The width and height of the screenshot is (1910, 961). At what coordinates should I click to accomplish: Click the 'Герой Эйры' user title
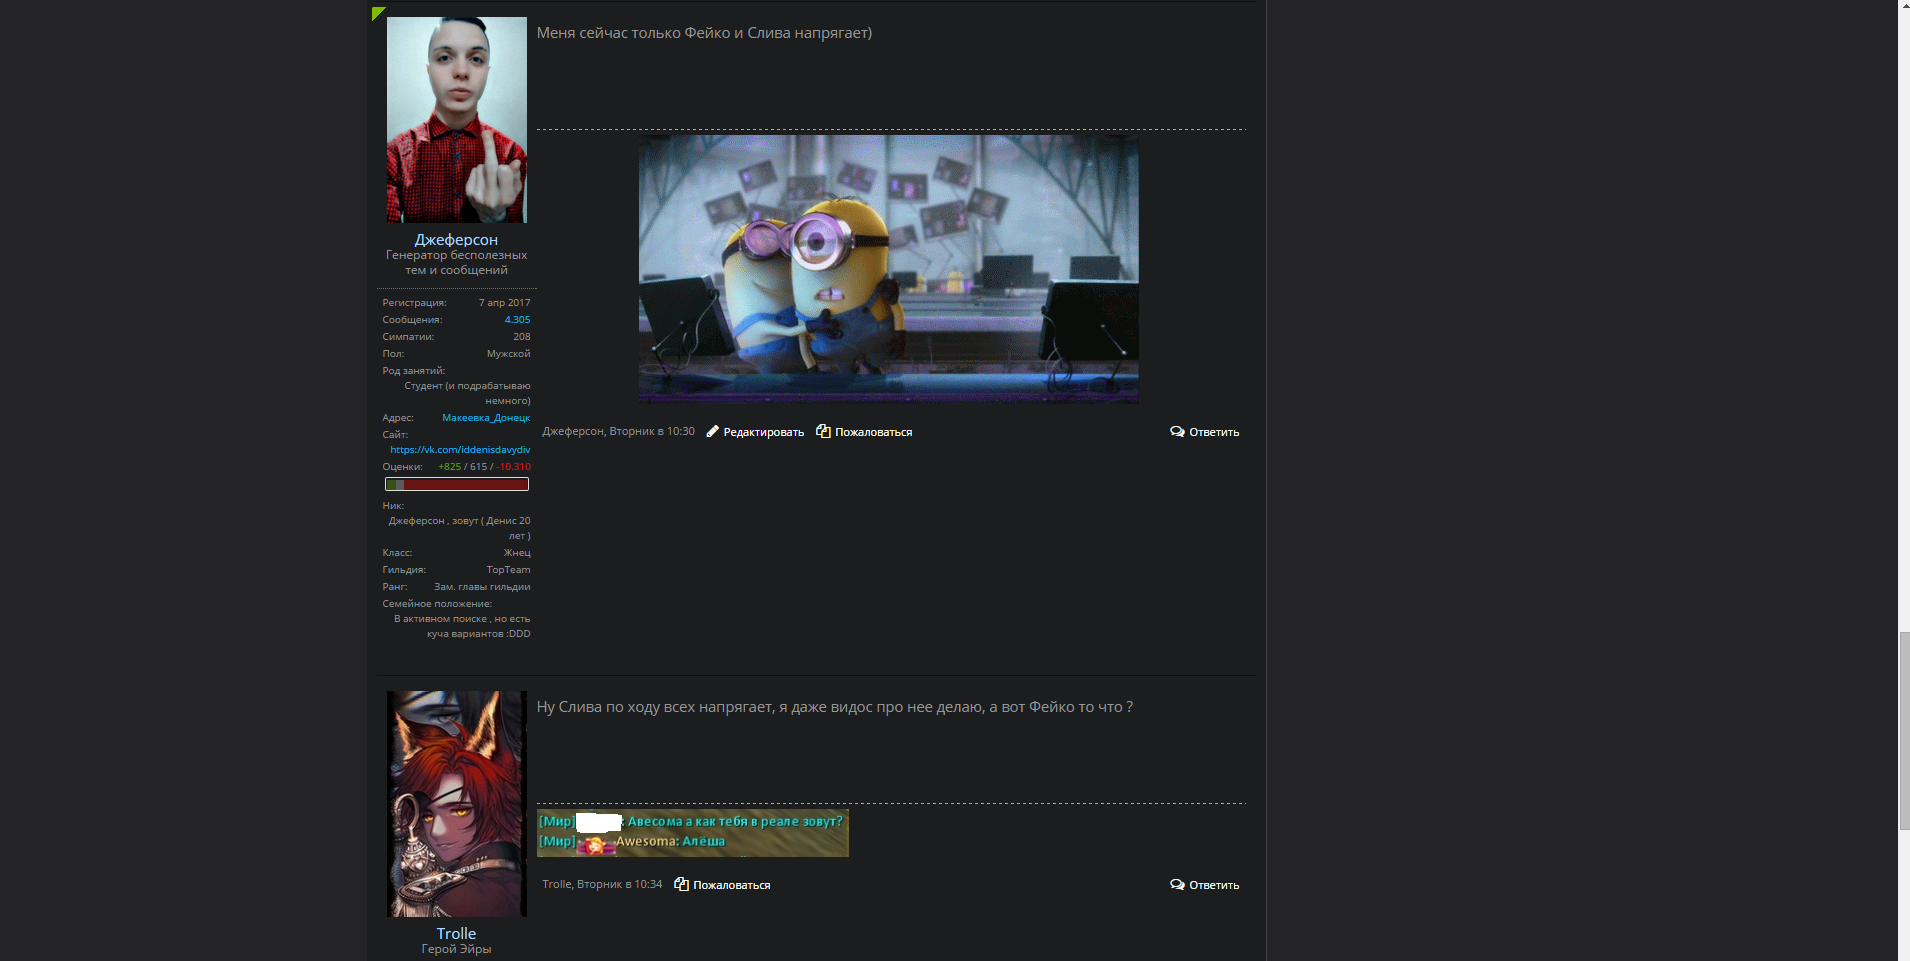coord(456,949)
